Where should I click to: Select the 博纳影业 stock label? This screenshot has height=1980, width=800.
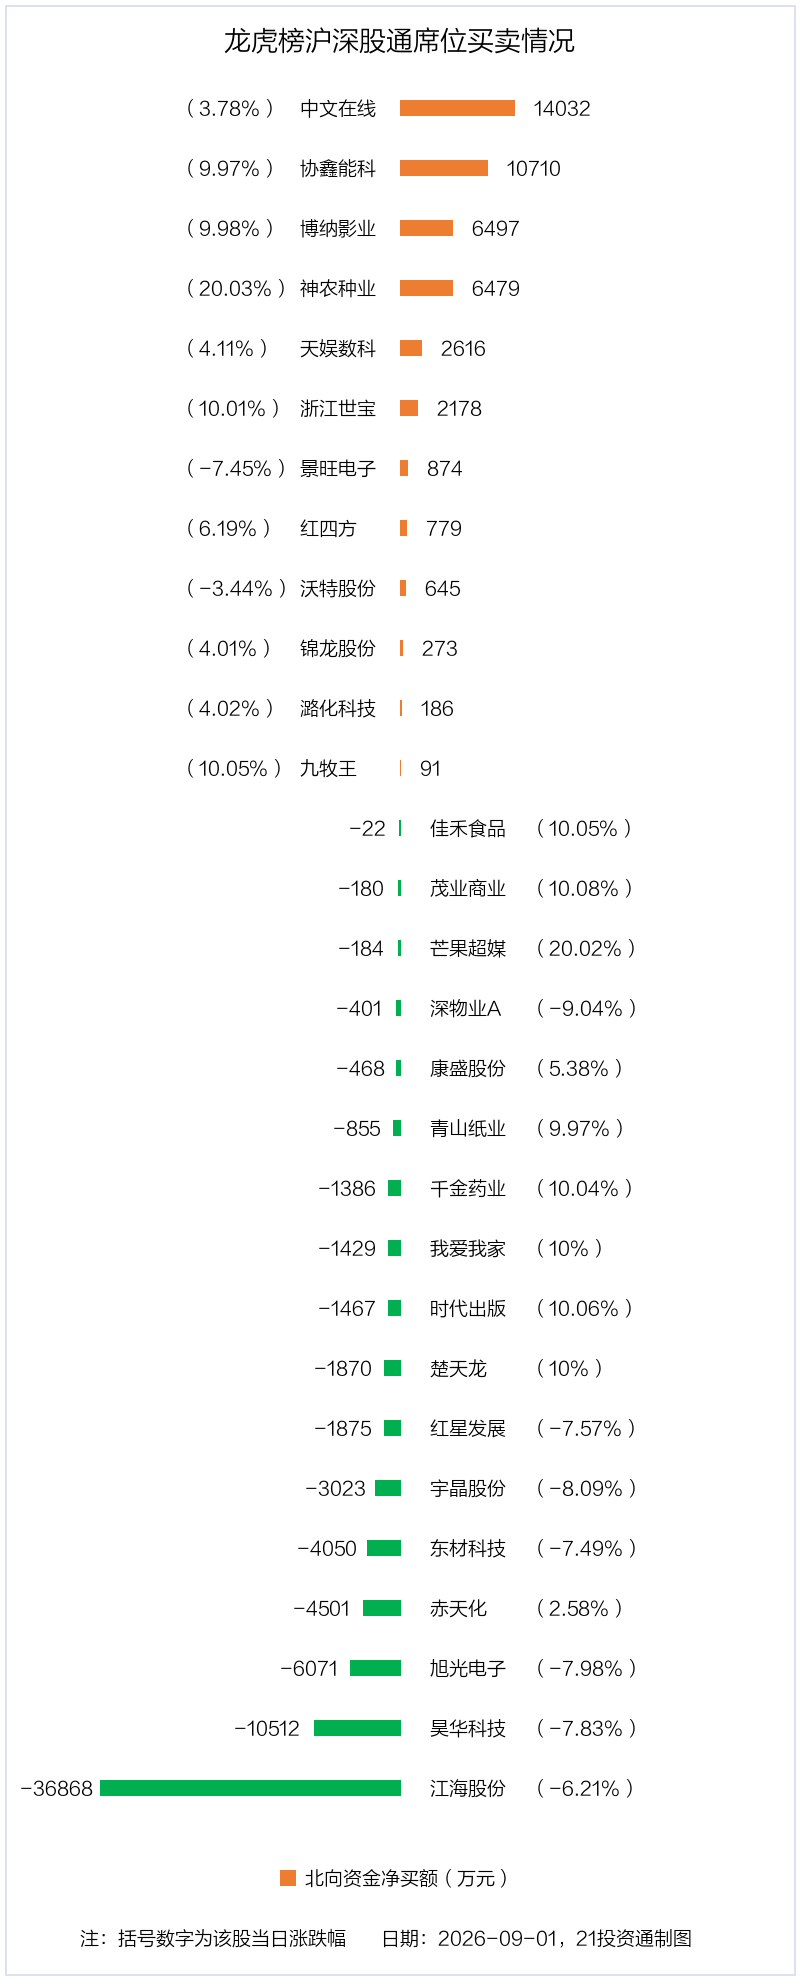(x=338, y=228)
